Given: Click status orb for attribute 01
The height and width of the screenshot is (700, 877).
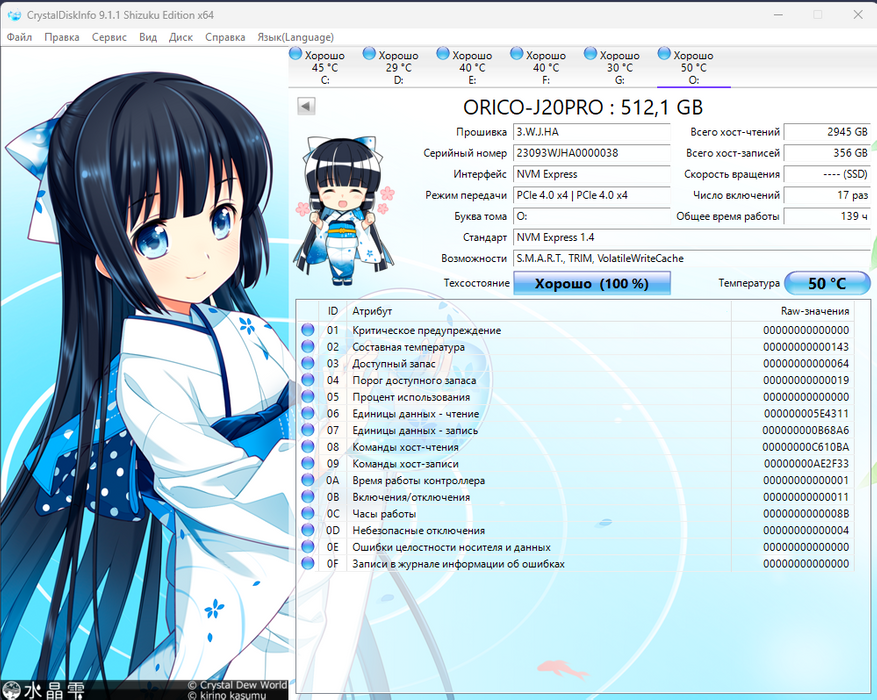Looking at the screenshot, I should (308, 330).
